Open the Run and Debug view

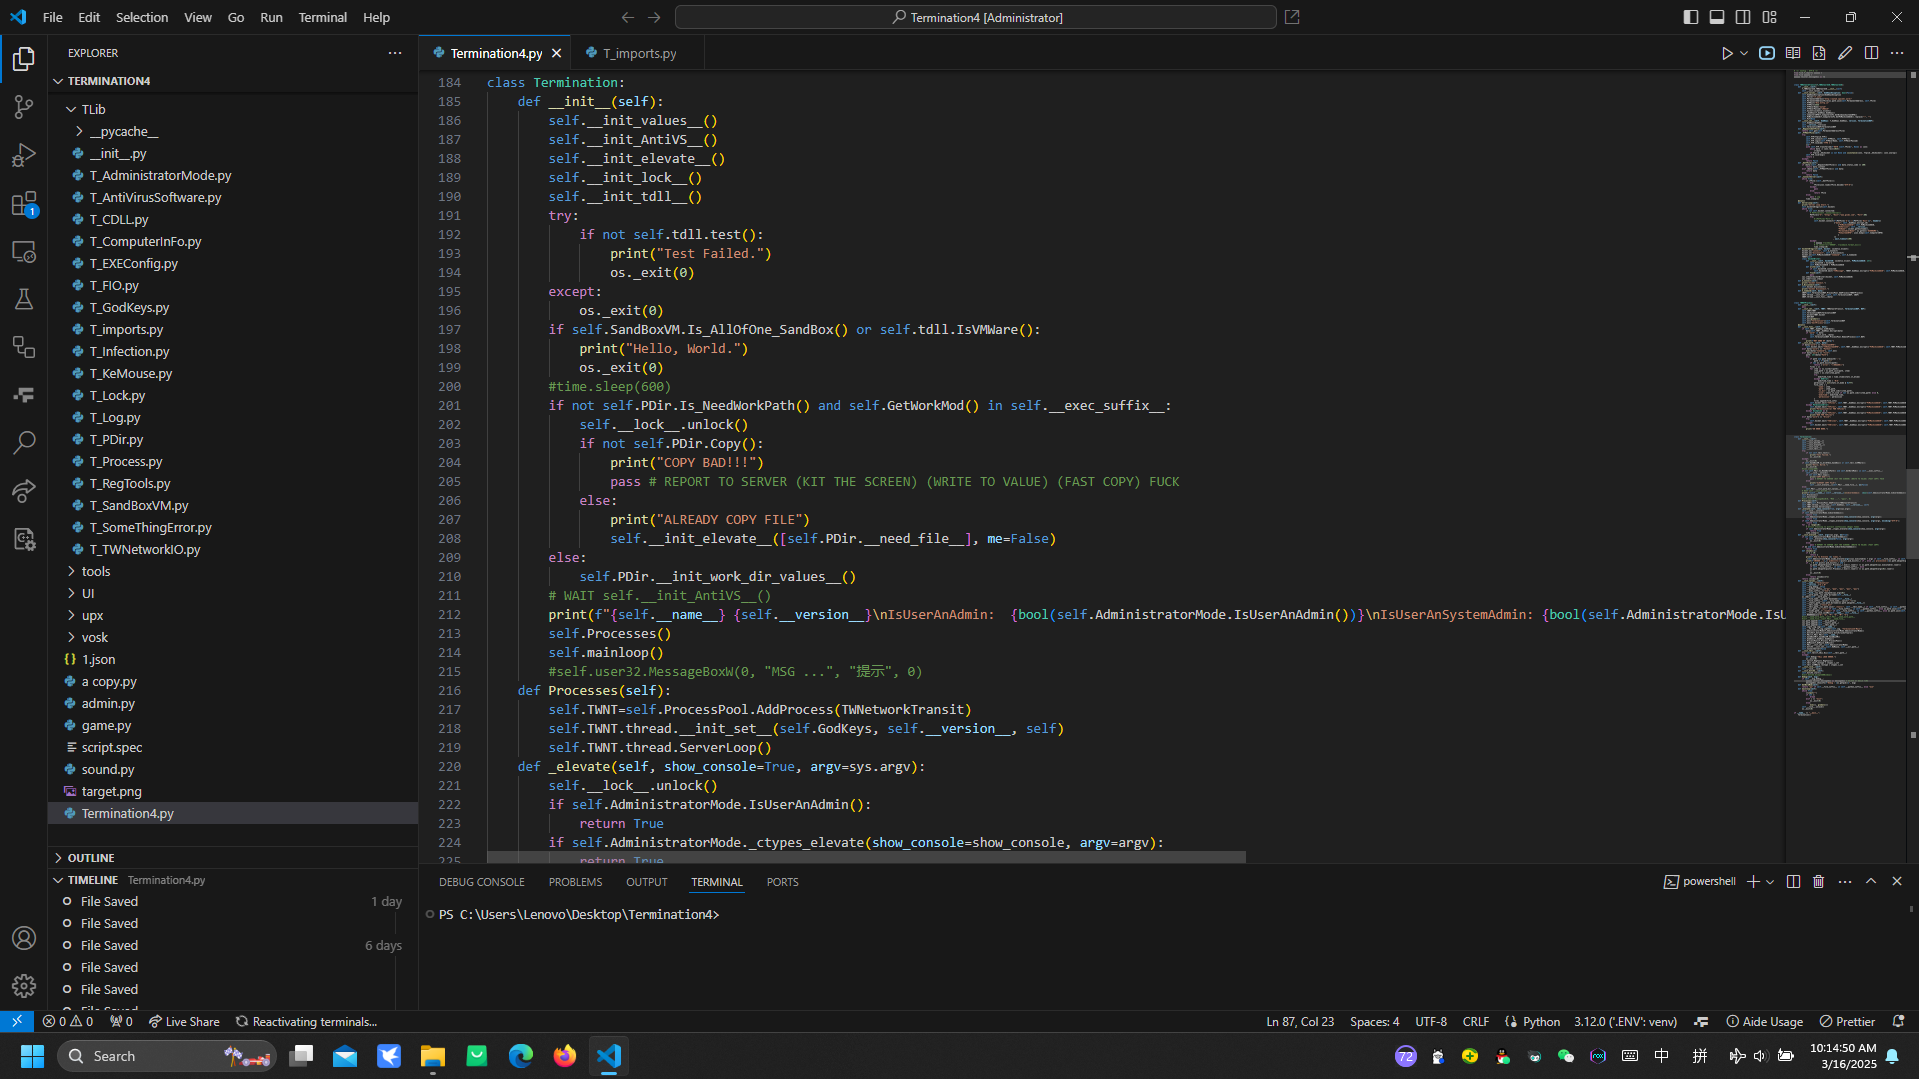pos(24,155)
